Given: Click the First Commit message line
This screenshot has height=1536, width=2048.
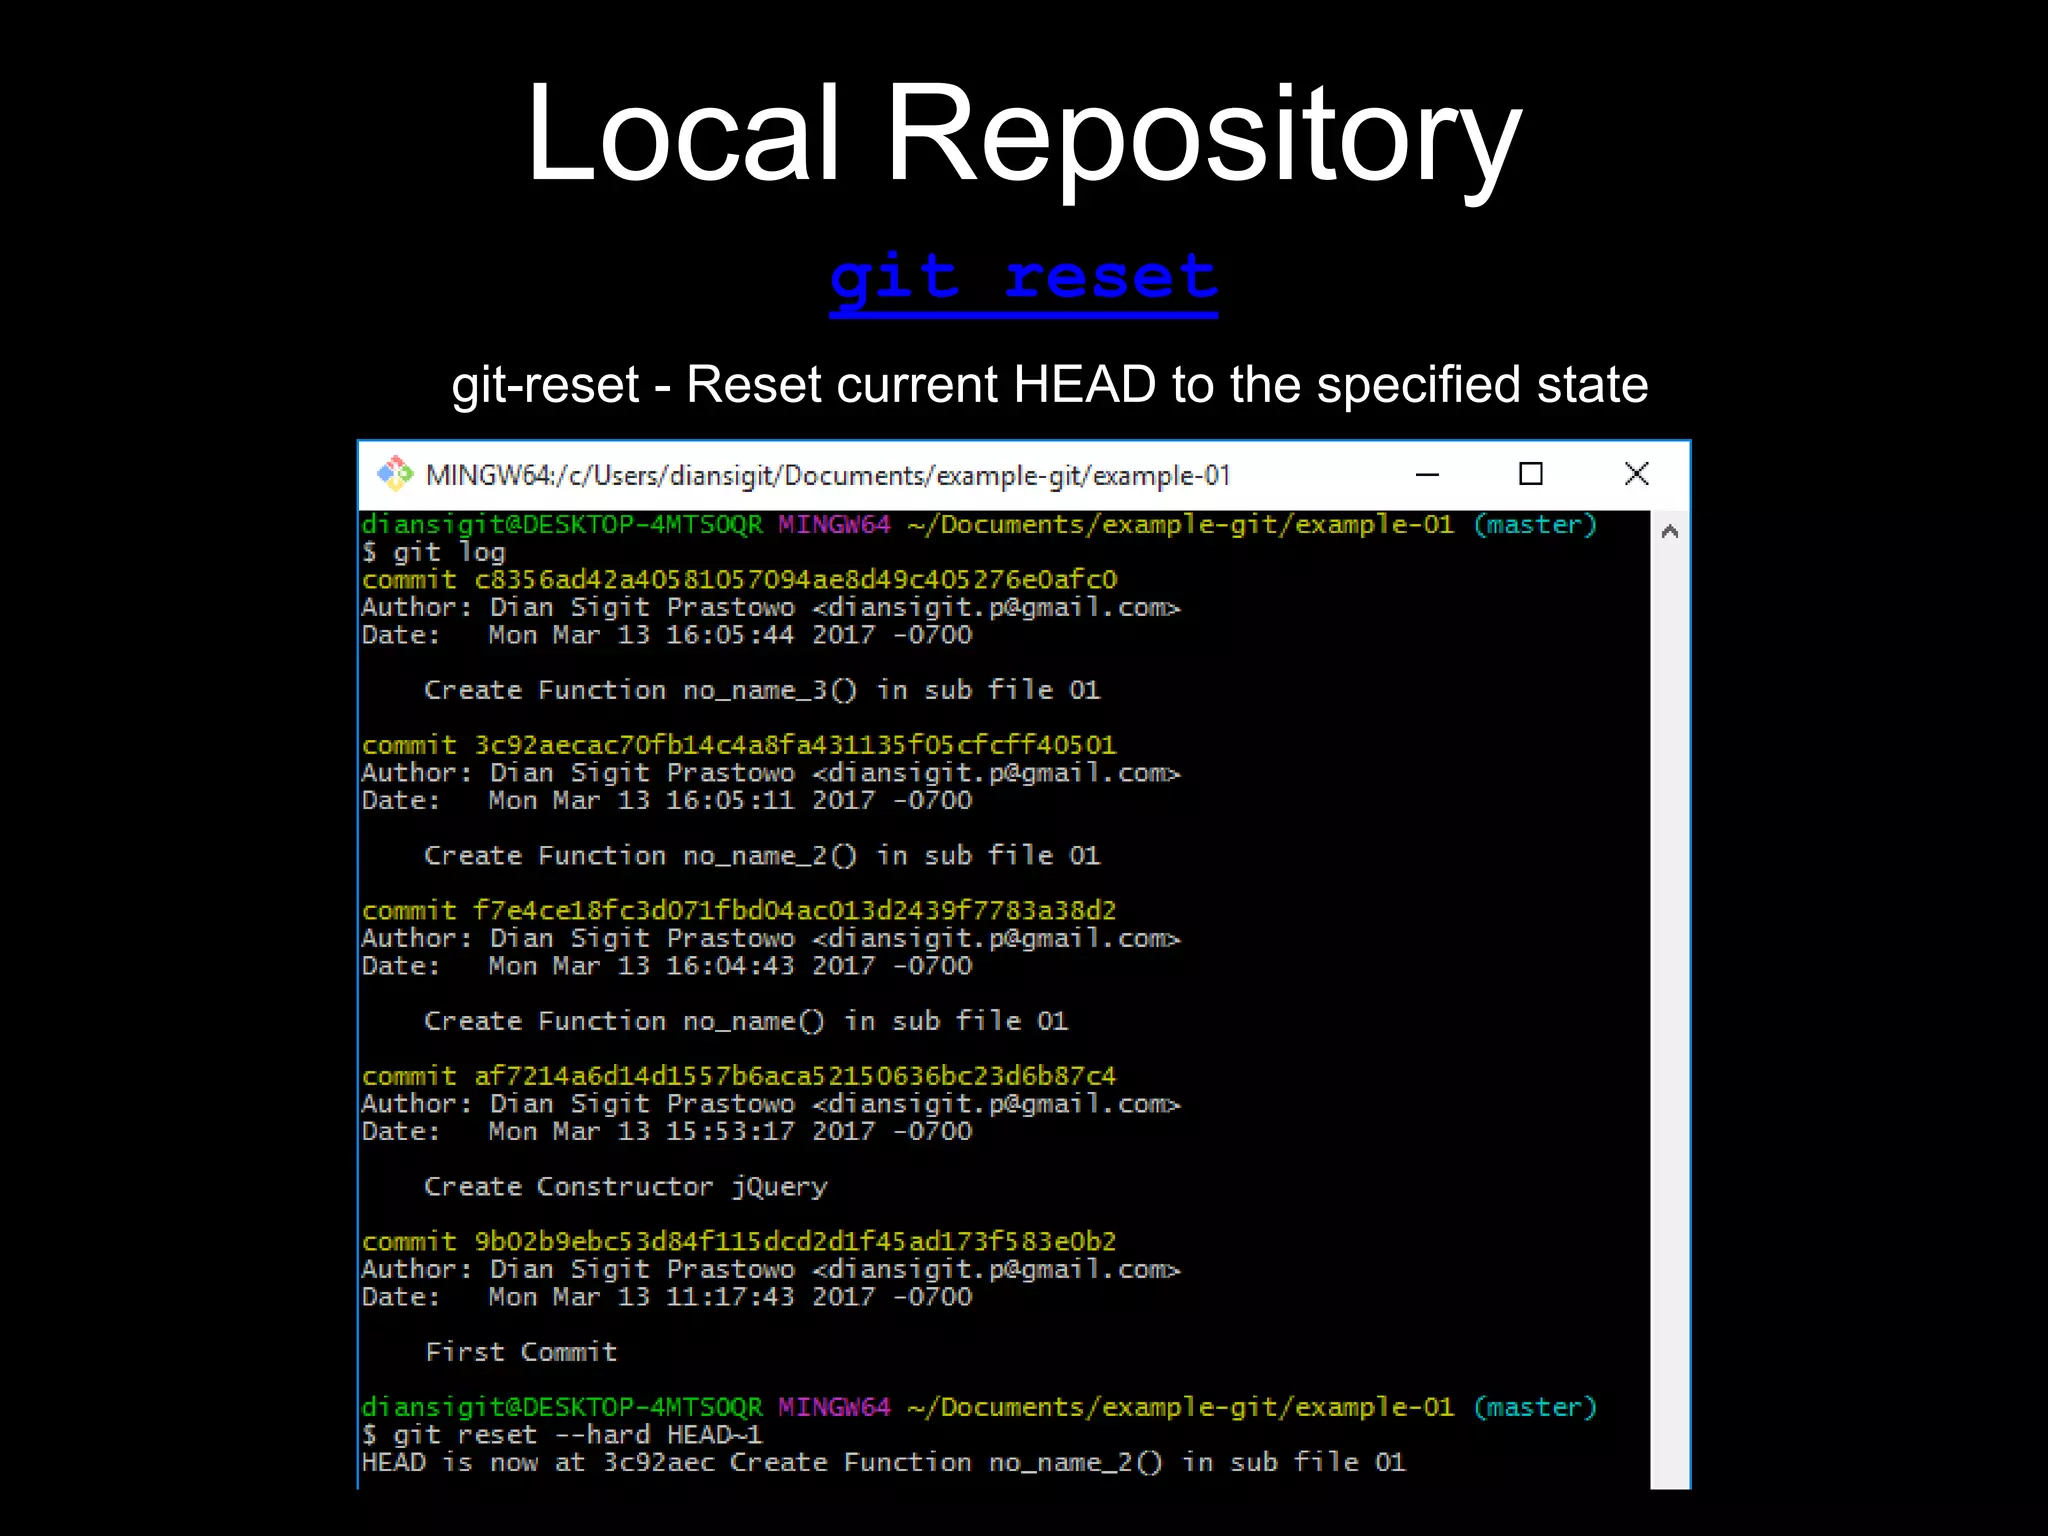Looking at the screenshot, I should point(521,1352).
